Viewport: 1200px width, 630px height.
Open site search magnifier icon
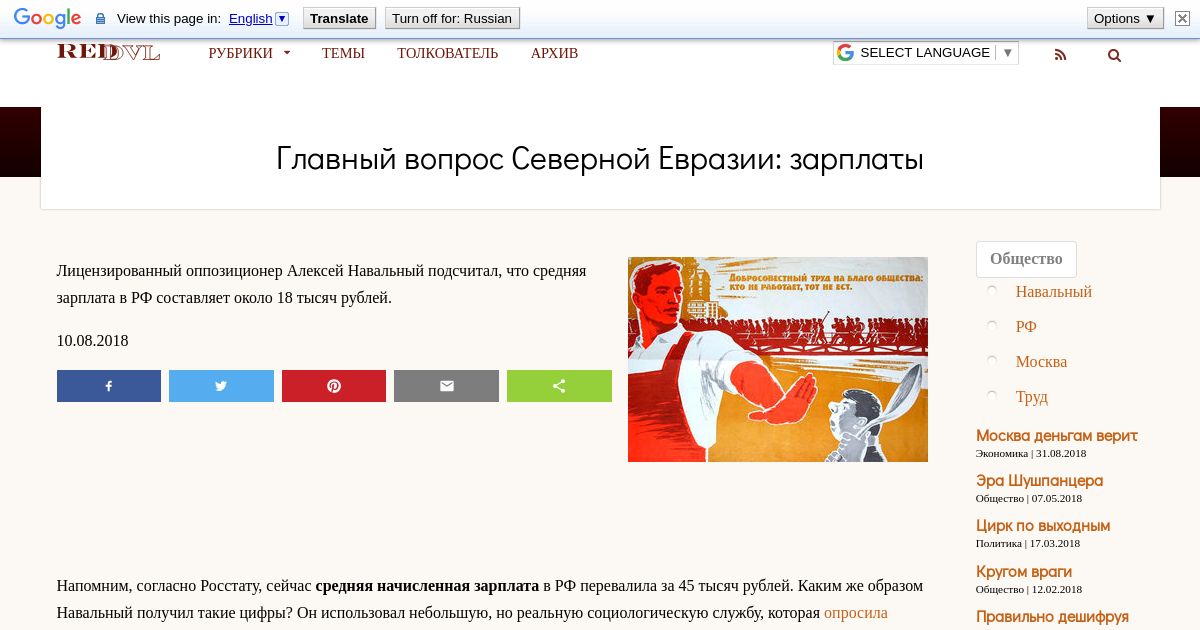tap(1114, 55)
